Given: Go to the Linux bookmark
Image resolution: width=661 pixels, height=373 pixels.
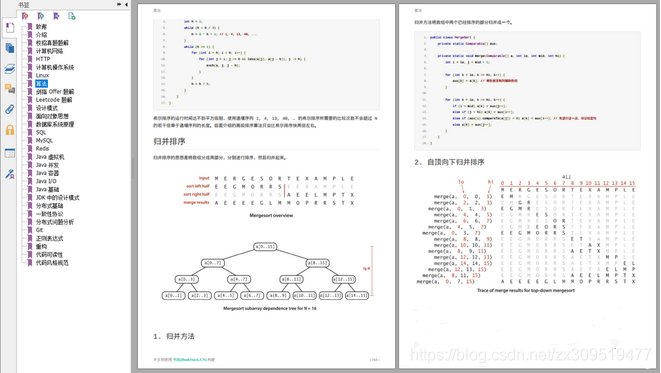Looking at the screenshot, I should [x=42, y=75].
